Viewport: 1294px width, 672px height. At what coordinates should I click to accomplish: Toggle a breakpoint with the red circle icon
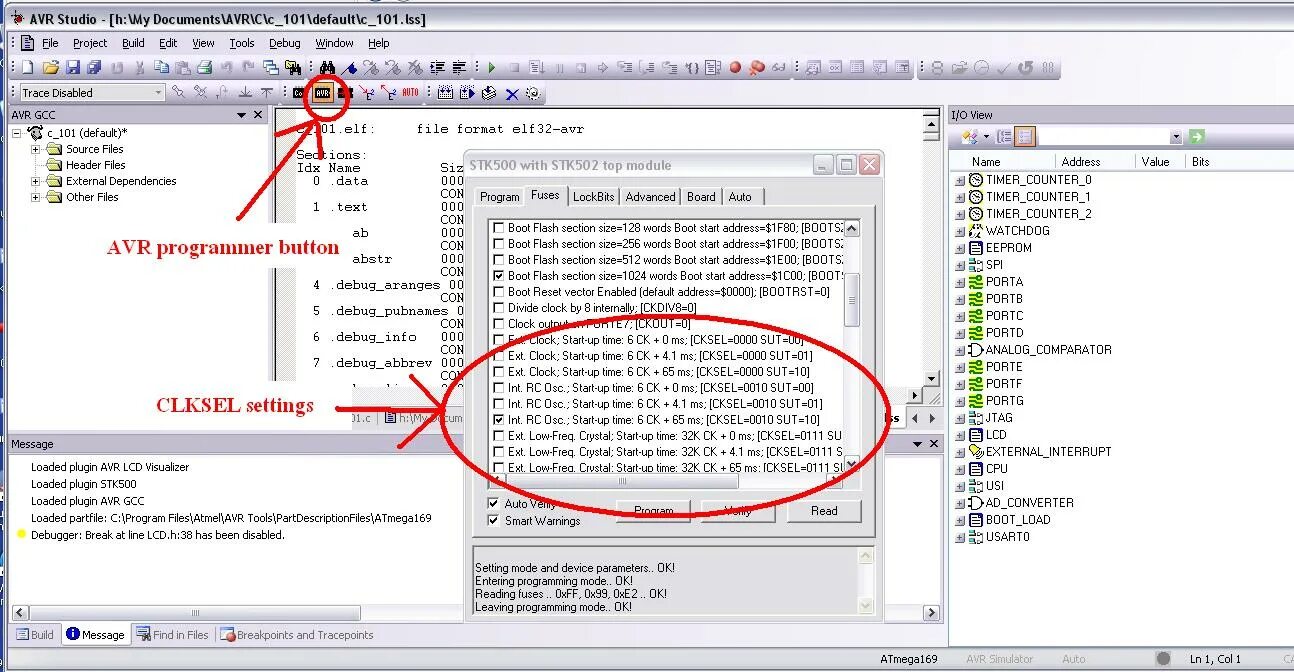(735, 68)
